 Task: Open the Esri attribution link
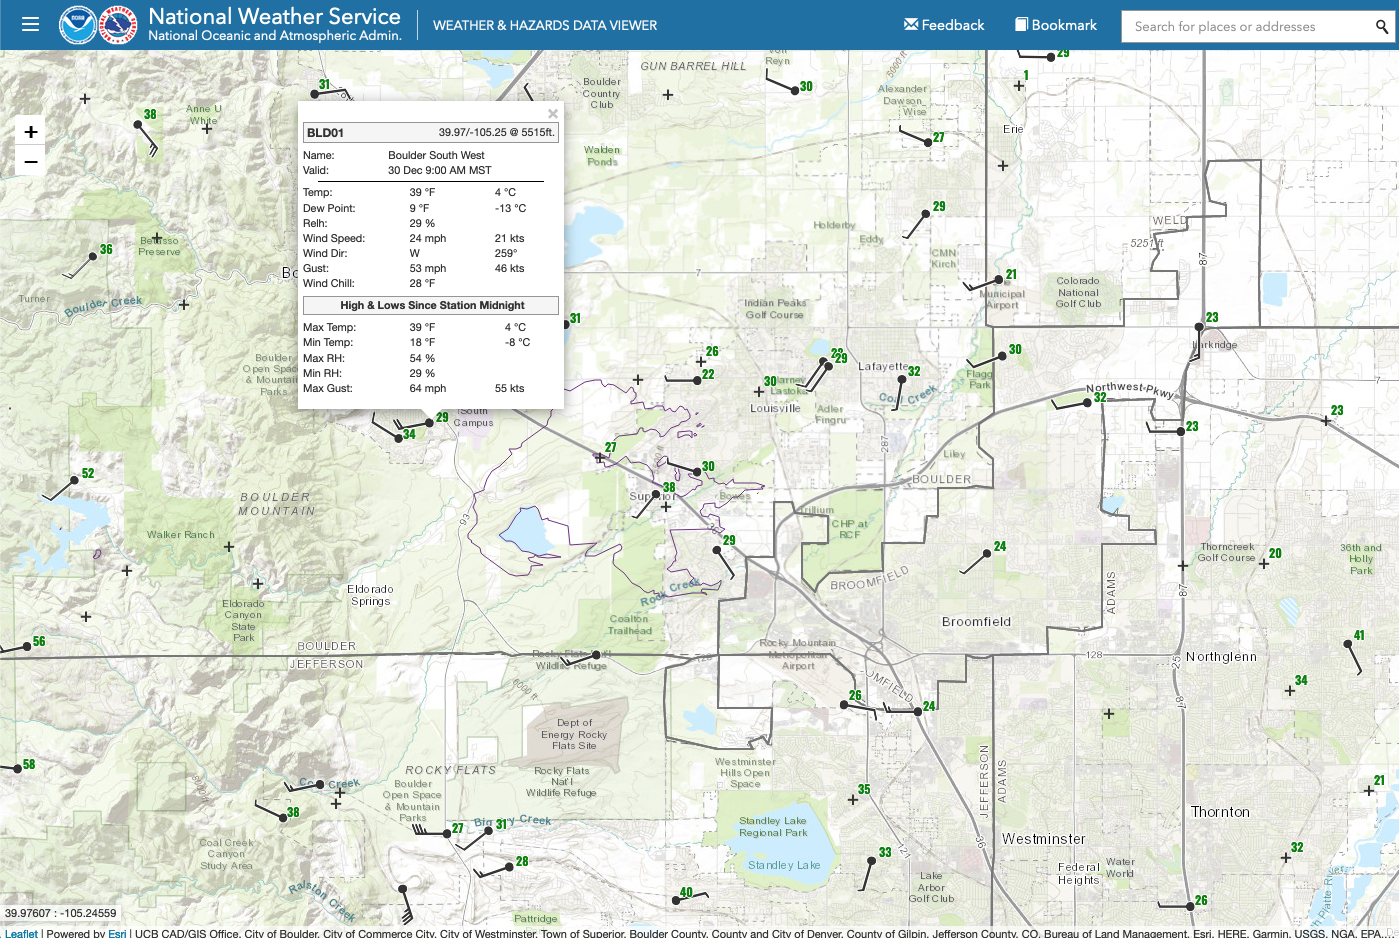117,933
